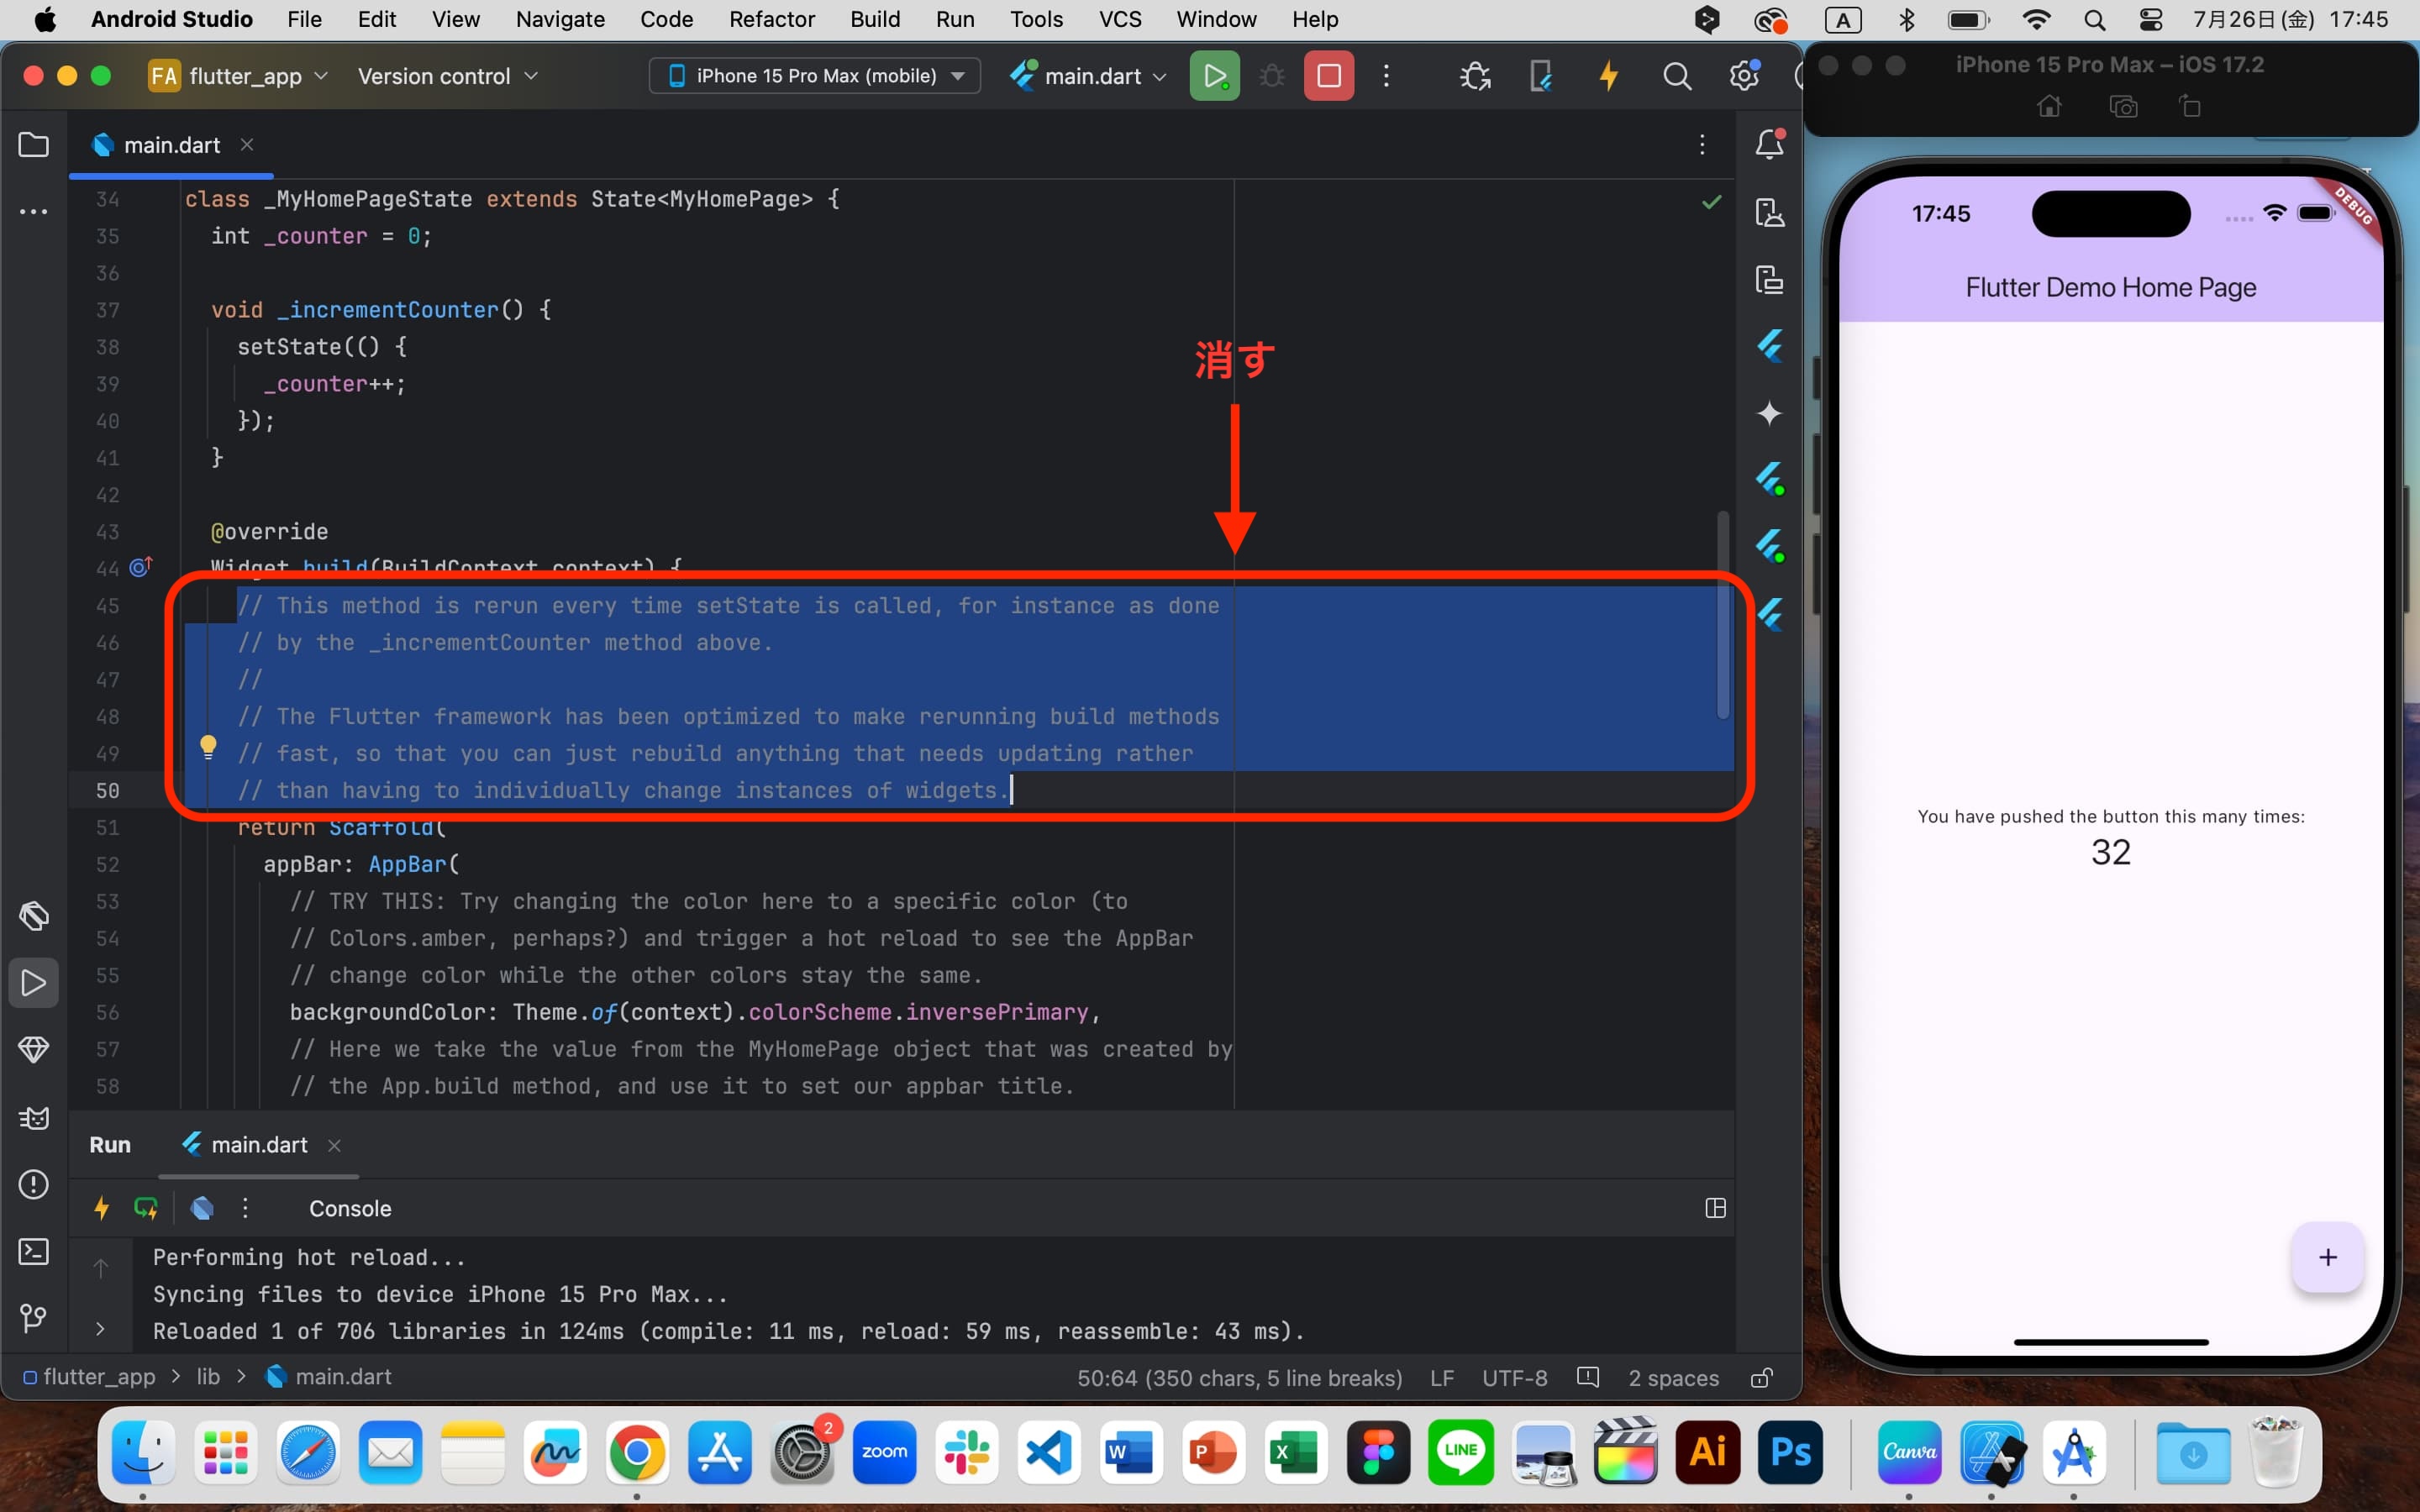Toggle the main.dart tab in Run panel
This screenshot has width=2420, height=1512.
(x=258, y=1144)
